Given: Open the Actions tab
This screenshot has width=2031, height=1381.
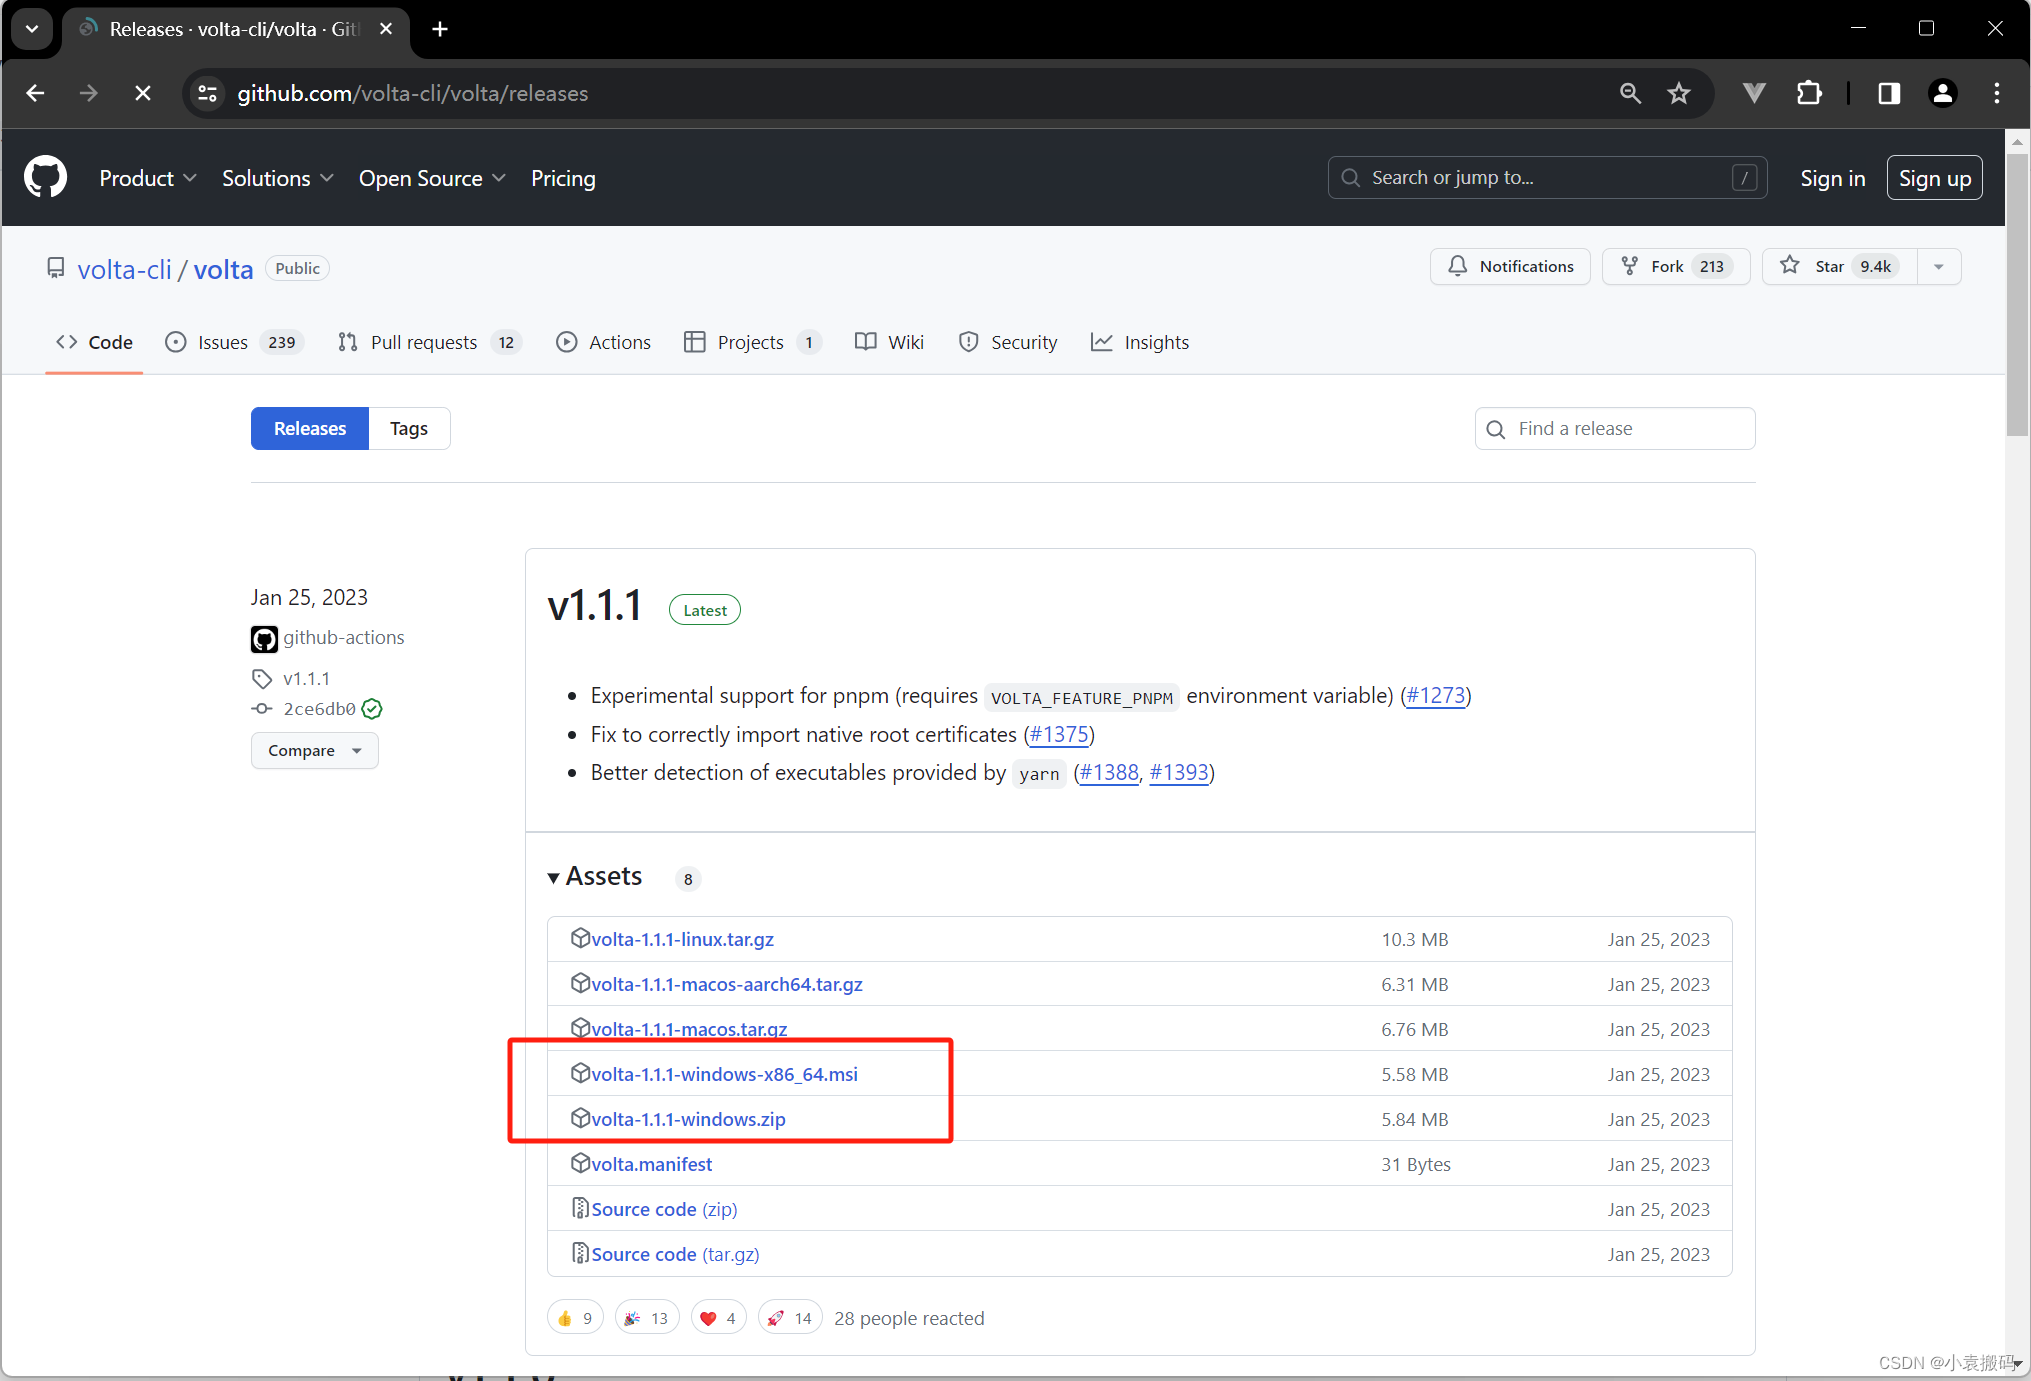Looking at the screenshot, I should [603, 342].
